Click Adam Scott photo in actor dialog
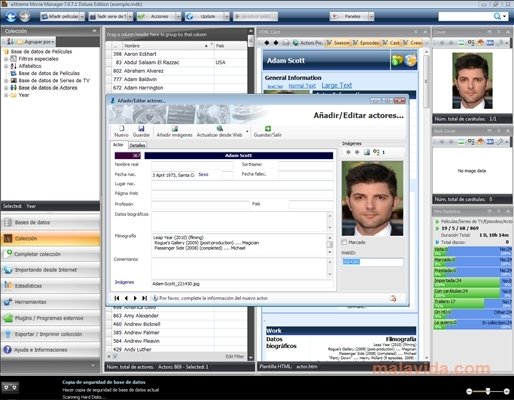 coord(372,198)
